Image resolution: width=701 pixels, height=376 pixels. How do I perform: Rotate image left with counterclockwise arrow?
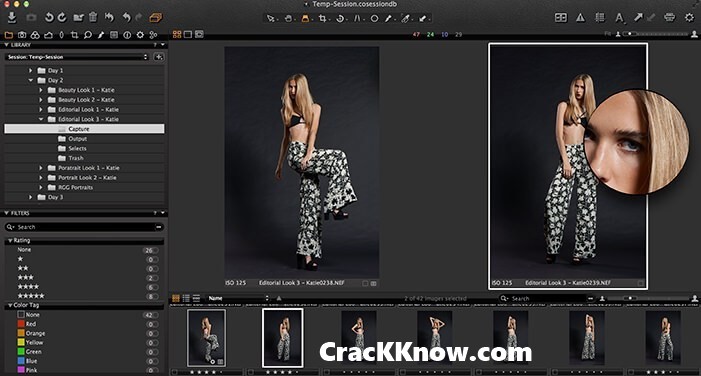tap(49, 17)
